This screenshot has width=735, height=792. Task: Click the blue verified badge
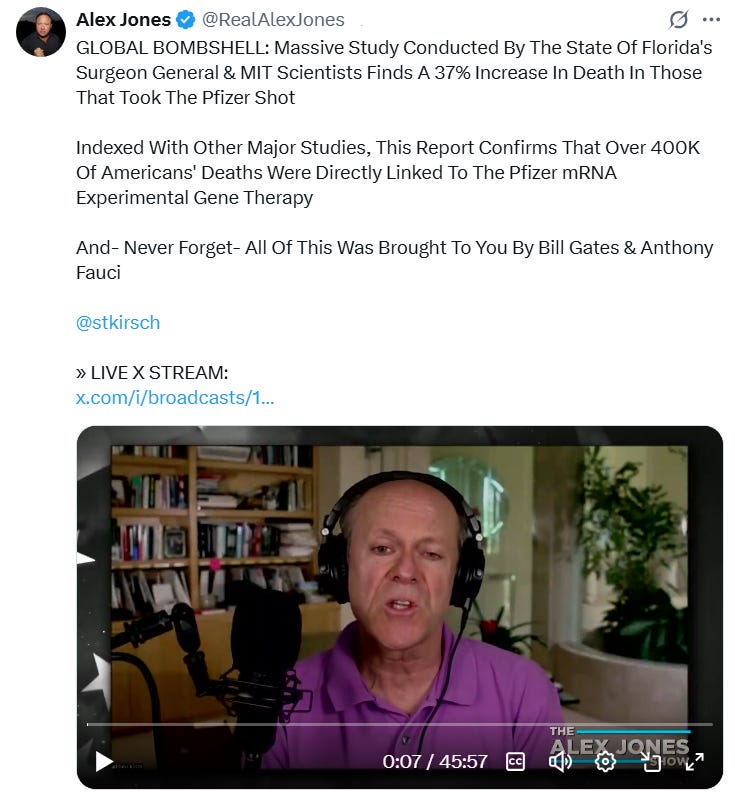click(185, 20)
